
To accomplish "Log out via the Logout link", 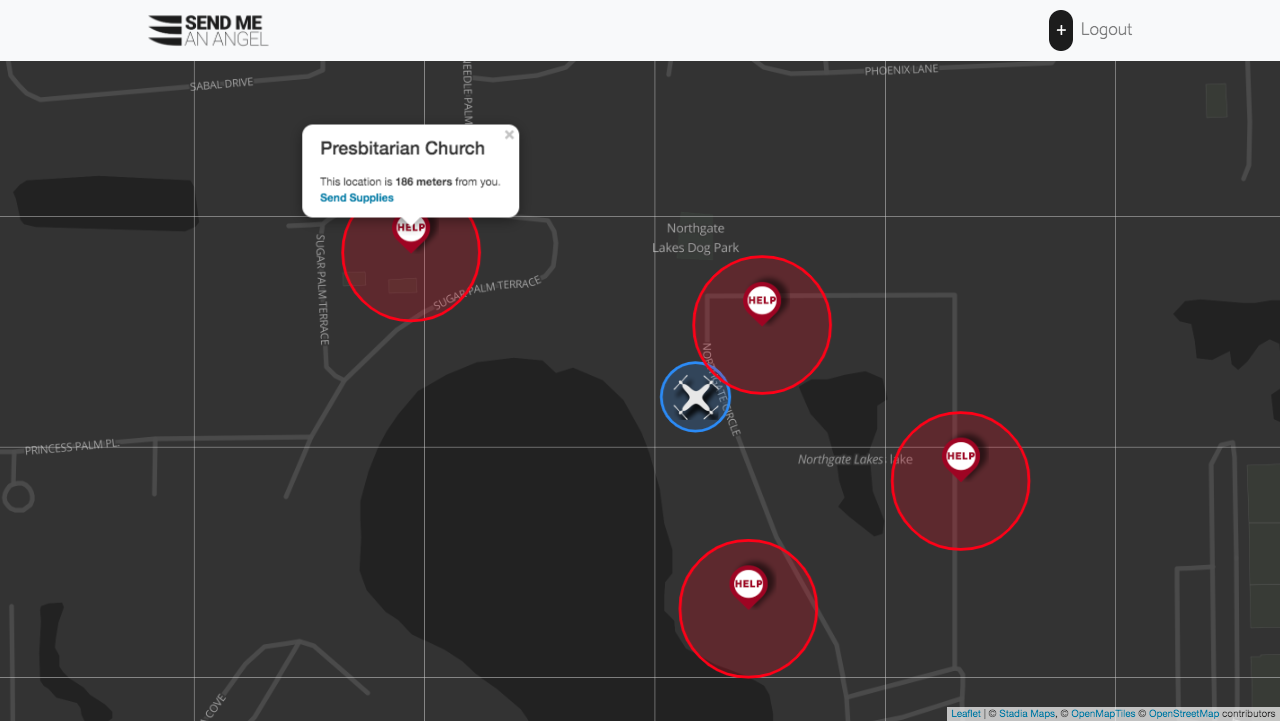I will point(1106,30).
